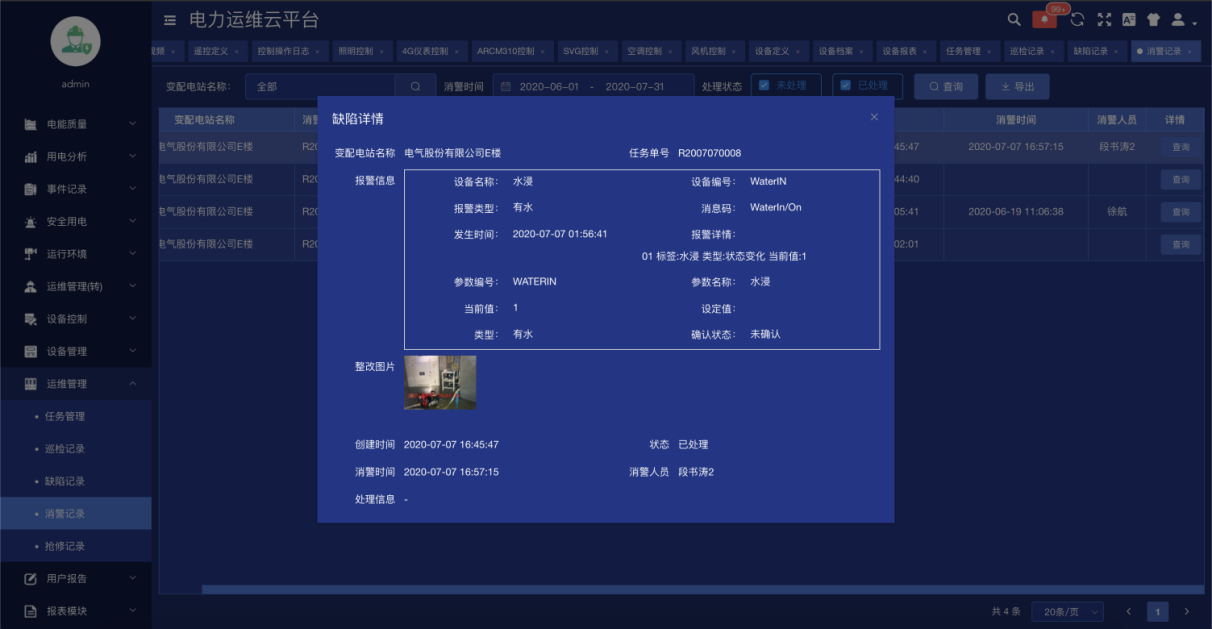
Task: Click the 消警时间 column header
Action: (1016, 120)
